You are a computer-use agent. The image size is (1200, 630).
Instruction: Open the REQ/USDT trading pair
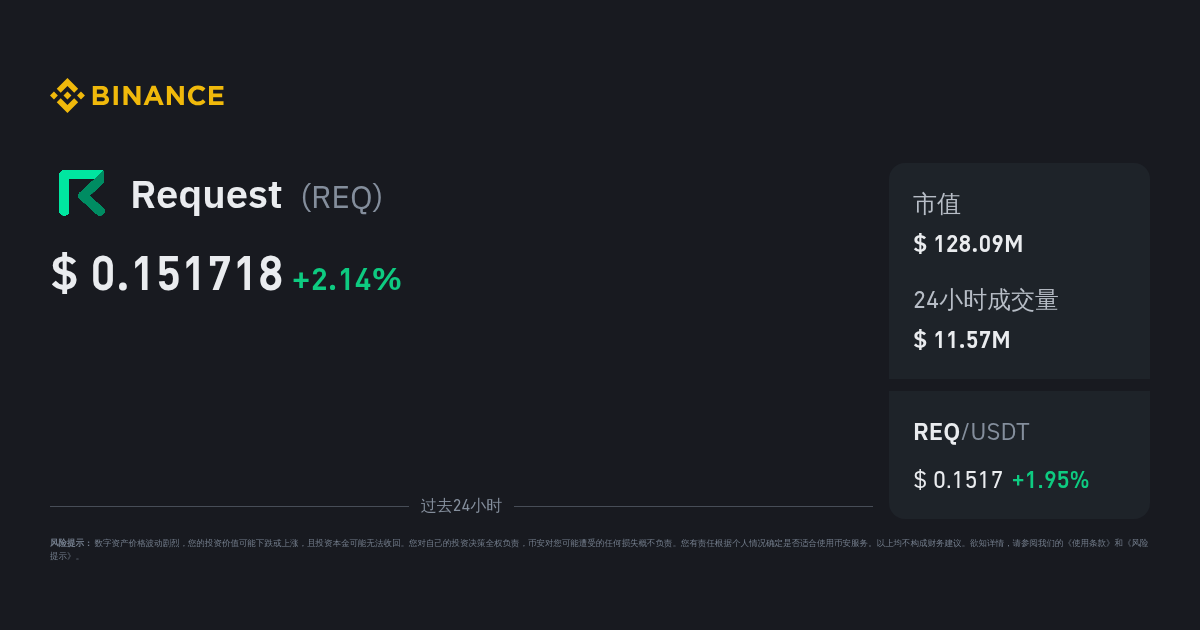(971, 432)
